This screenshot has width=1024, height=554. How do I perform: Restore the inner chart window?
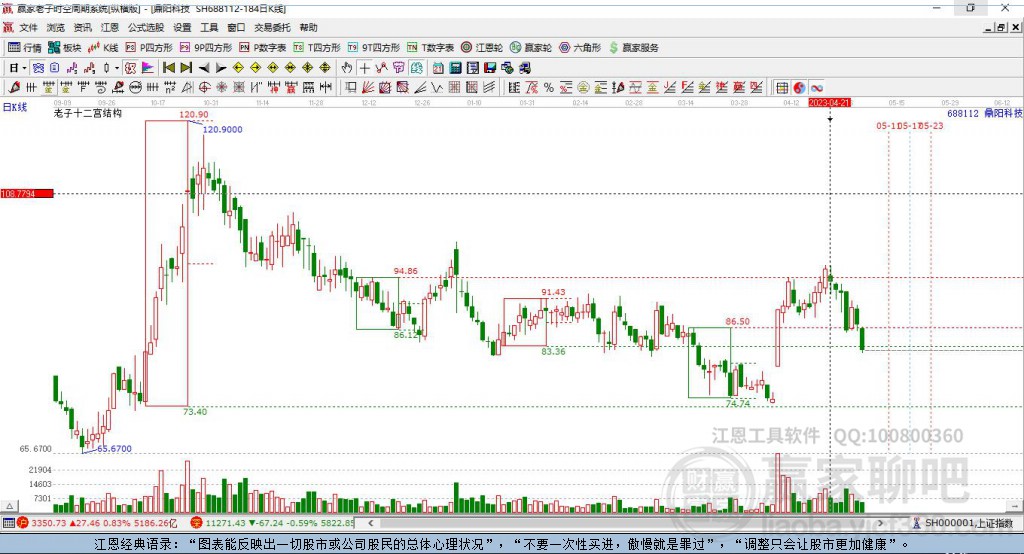(x=1001, y=27)
